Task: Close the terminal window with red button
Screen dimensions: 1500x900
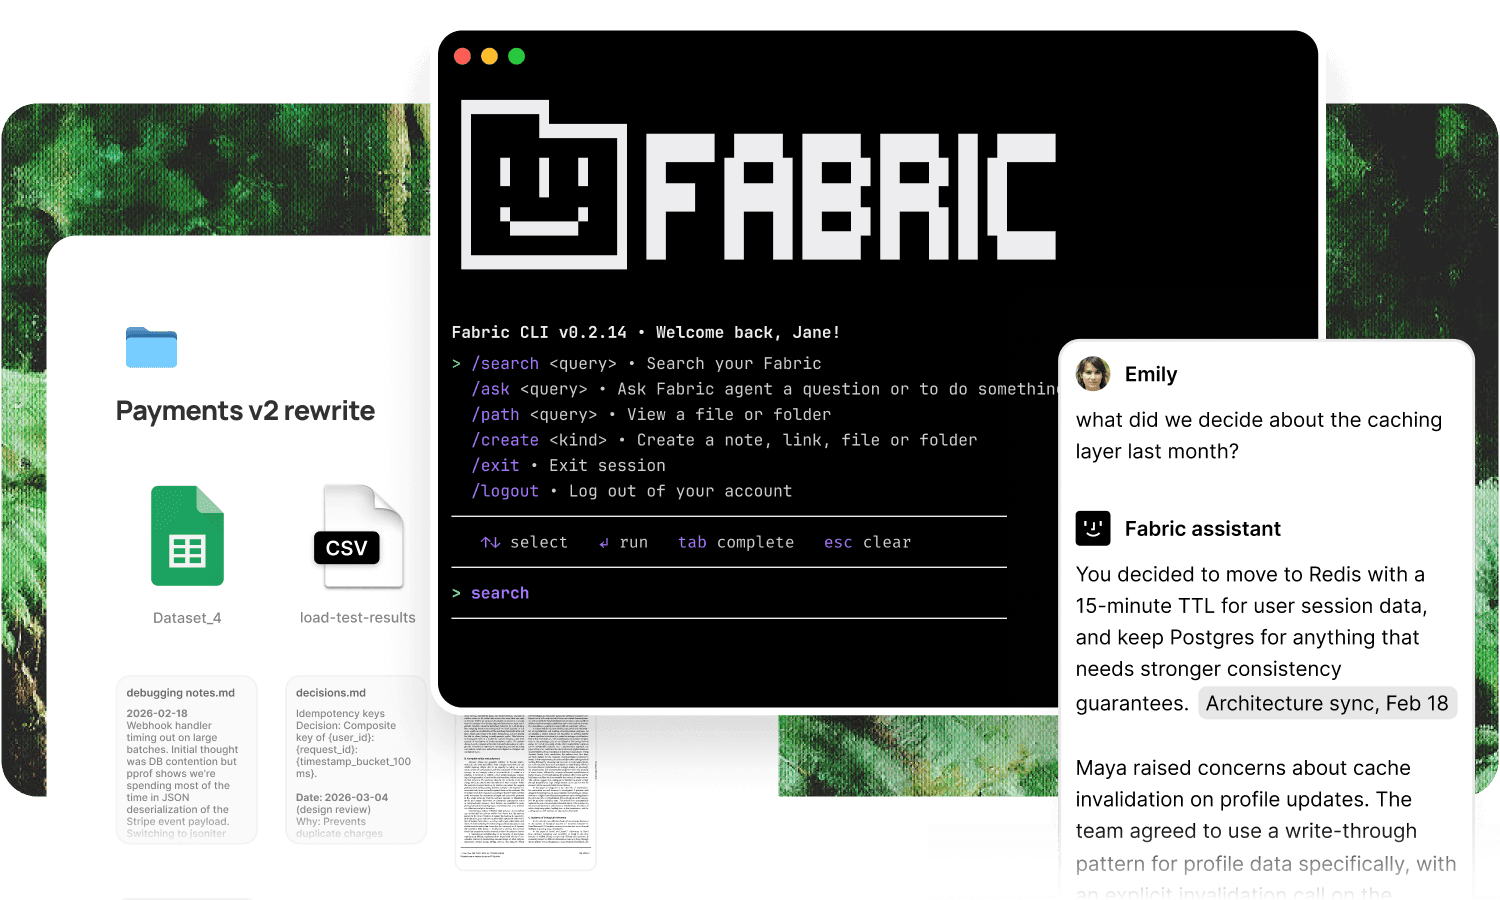Action: 462,56
